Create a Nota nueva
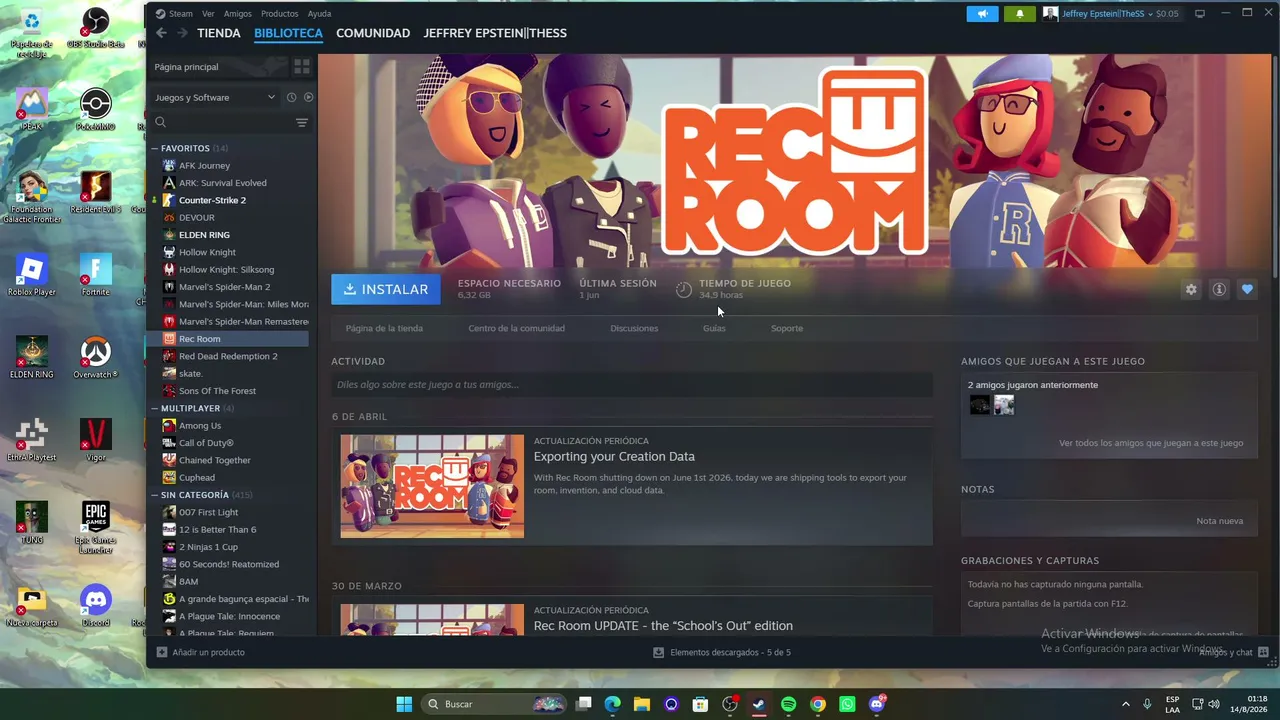Image resolution: width=1280 pixels, height=720 pixels. [1220, 521]
